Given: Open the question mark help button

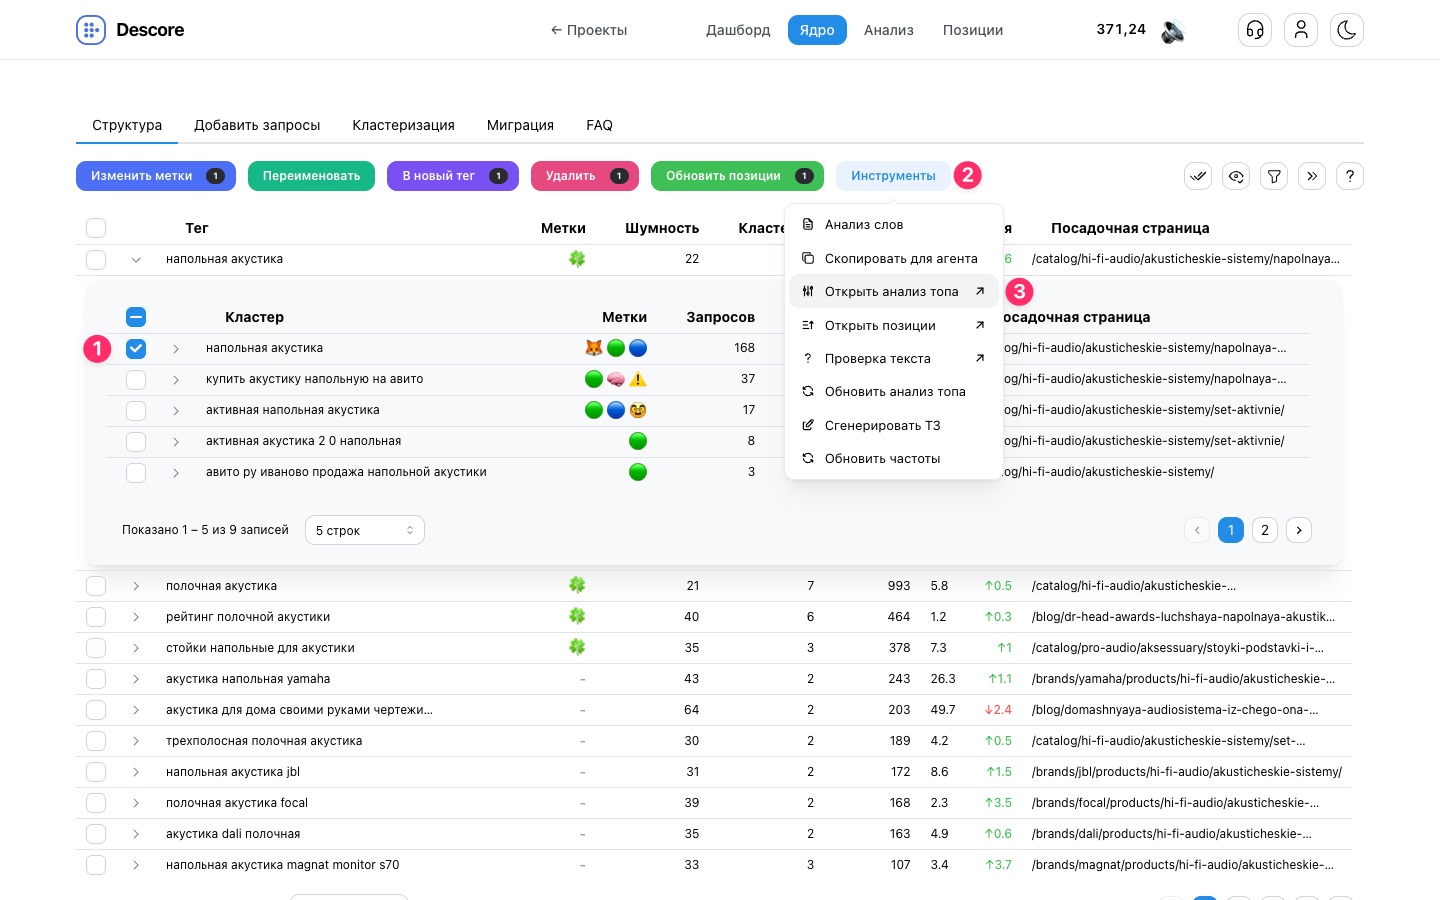Looking at the screenshot, I should click(x=1350, y=176).
